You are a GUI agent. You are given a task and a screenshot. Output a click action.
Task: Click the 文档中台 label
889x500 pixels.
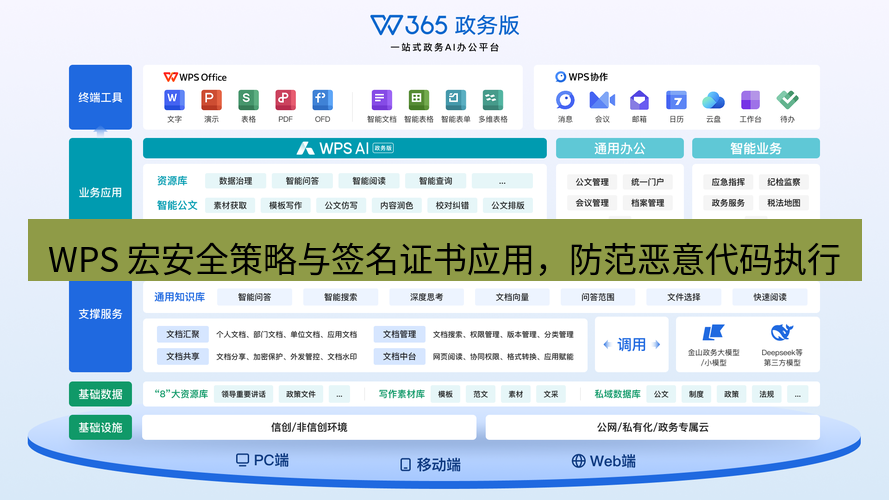399,357
